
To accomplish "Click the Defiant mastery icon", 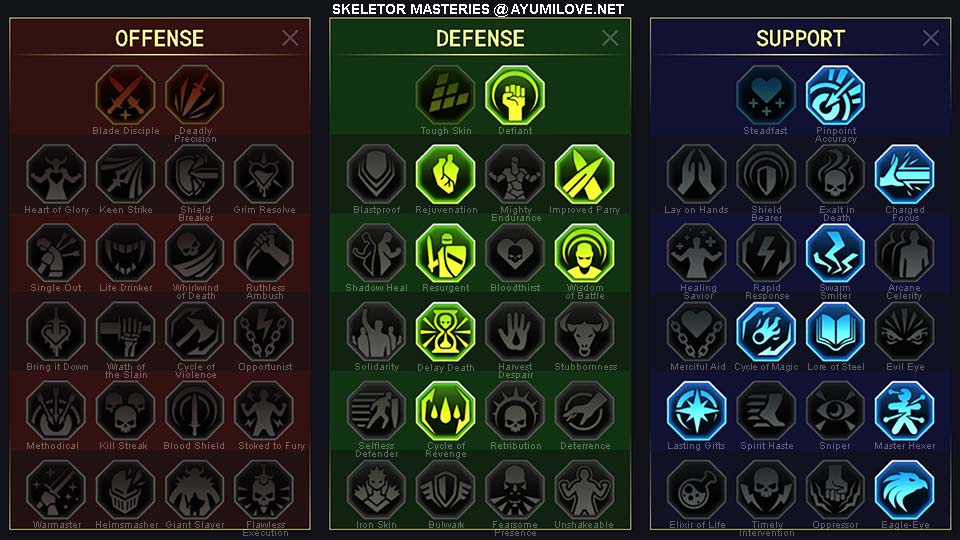I will click(x=515, y=96).
